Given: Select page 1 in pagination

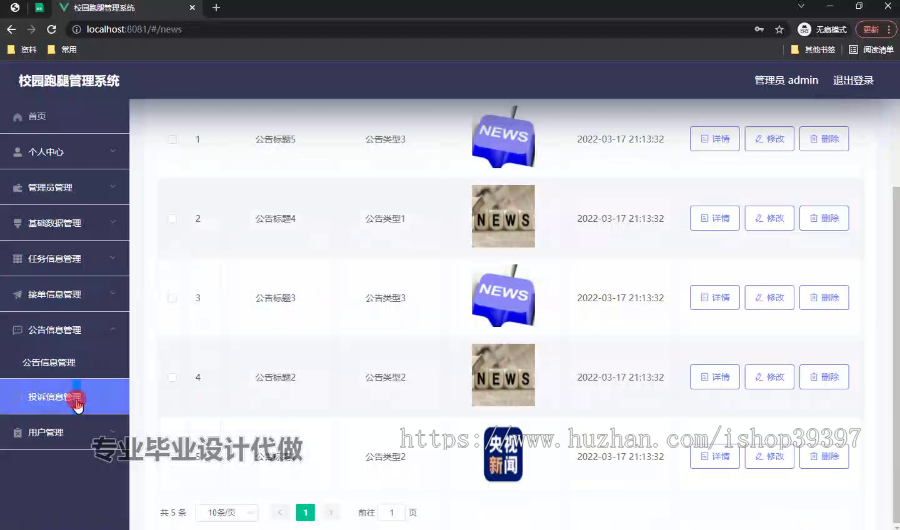Looking at the screenshot, I should click(305, 512).
